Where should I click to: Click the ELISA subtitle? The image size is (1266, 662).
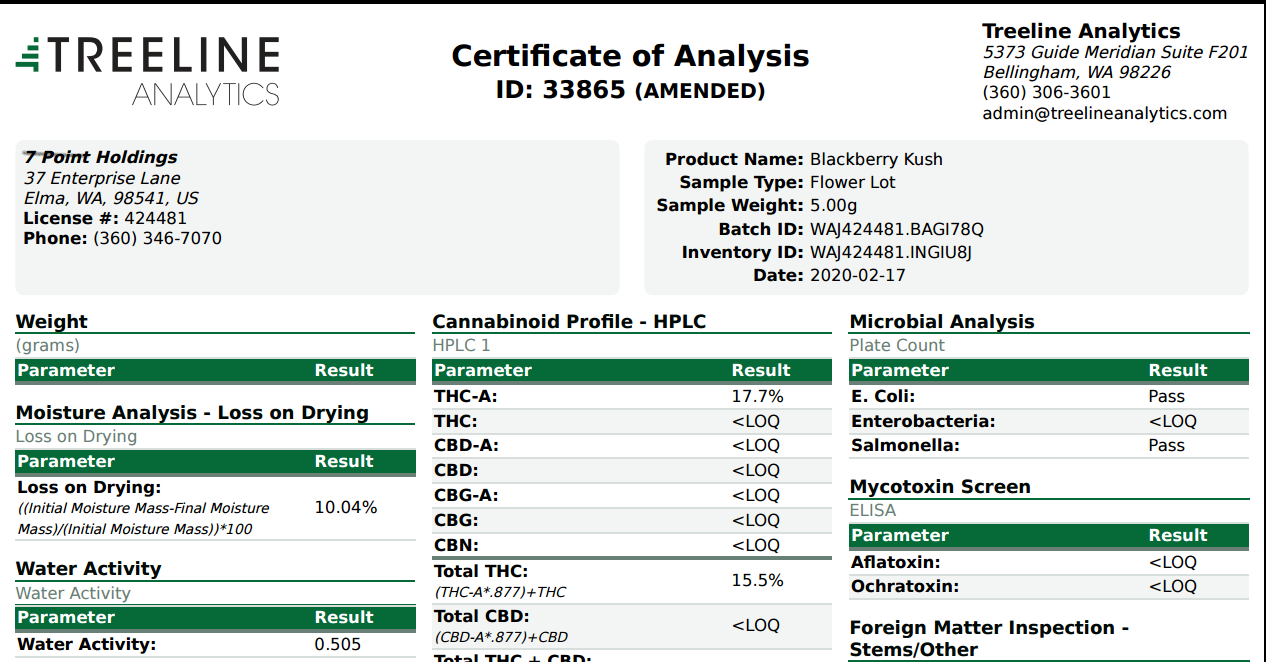click(873, 510)
